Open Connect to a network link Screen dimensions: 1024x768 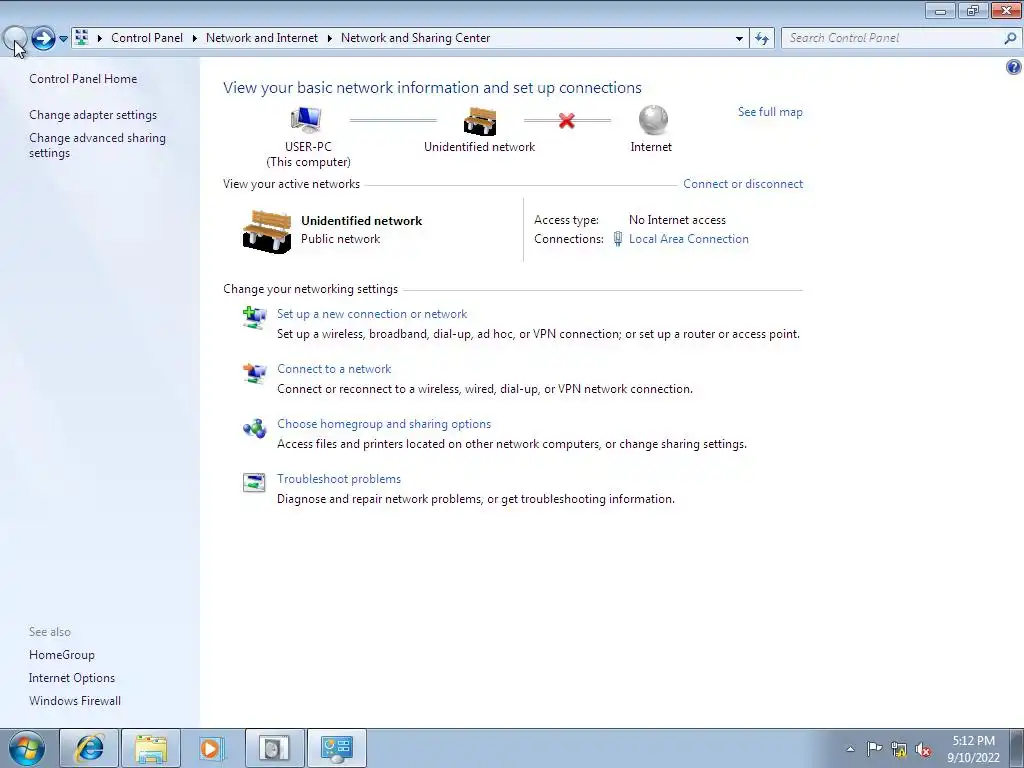pyautogui.click(x=334, y=369)
